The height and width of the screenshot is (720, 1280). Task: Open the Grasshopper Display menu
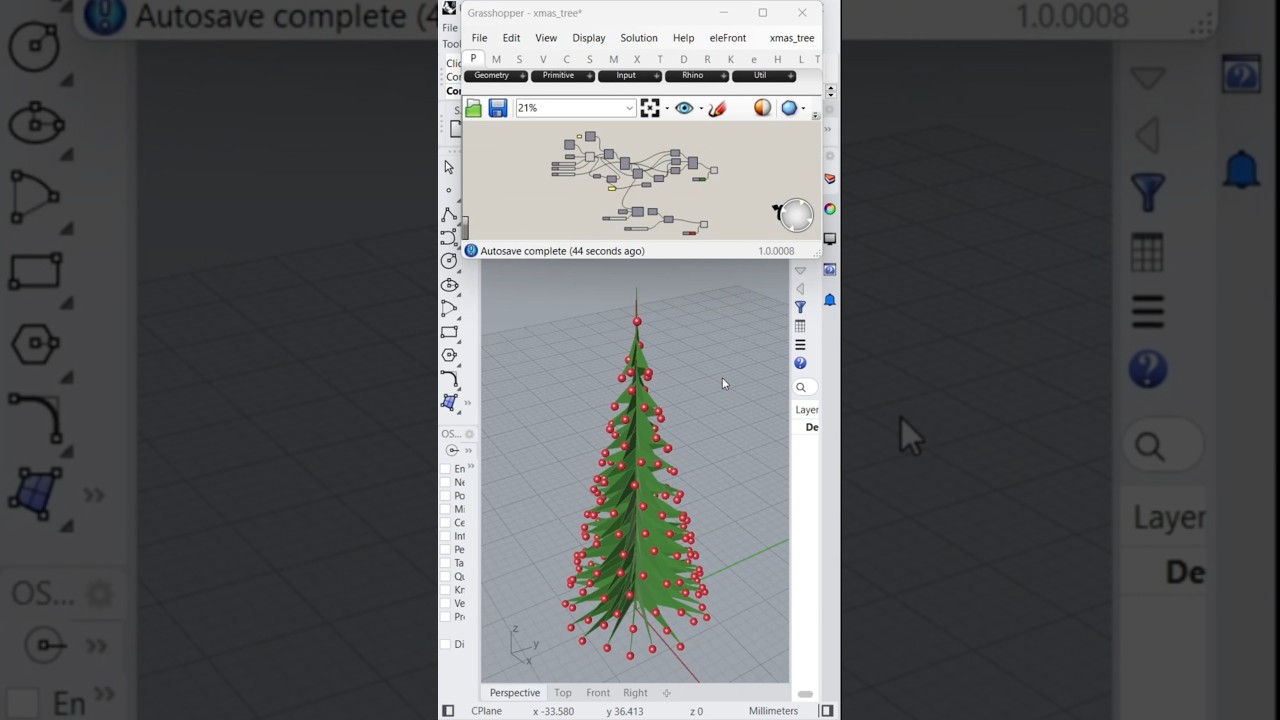tap(589, 38)
